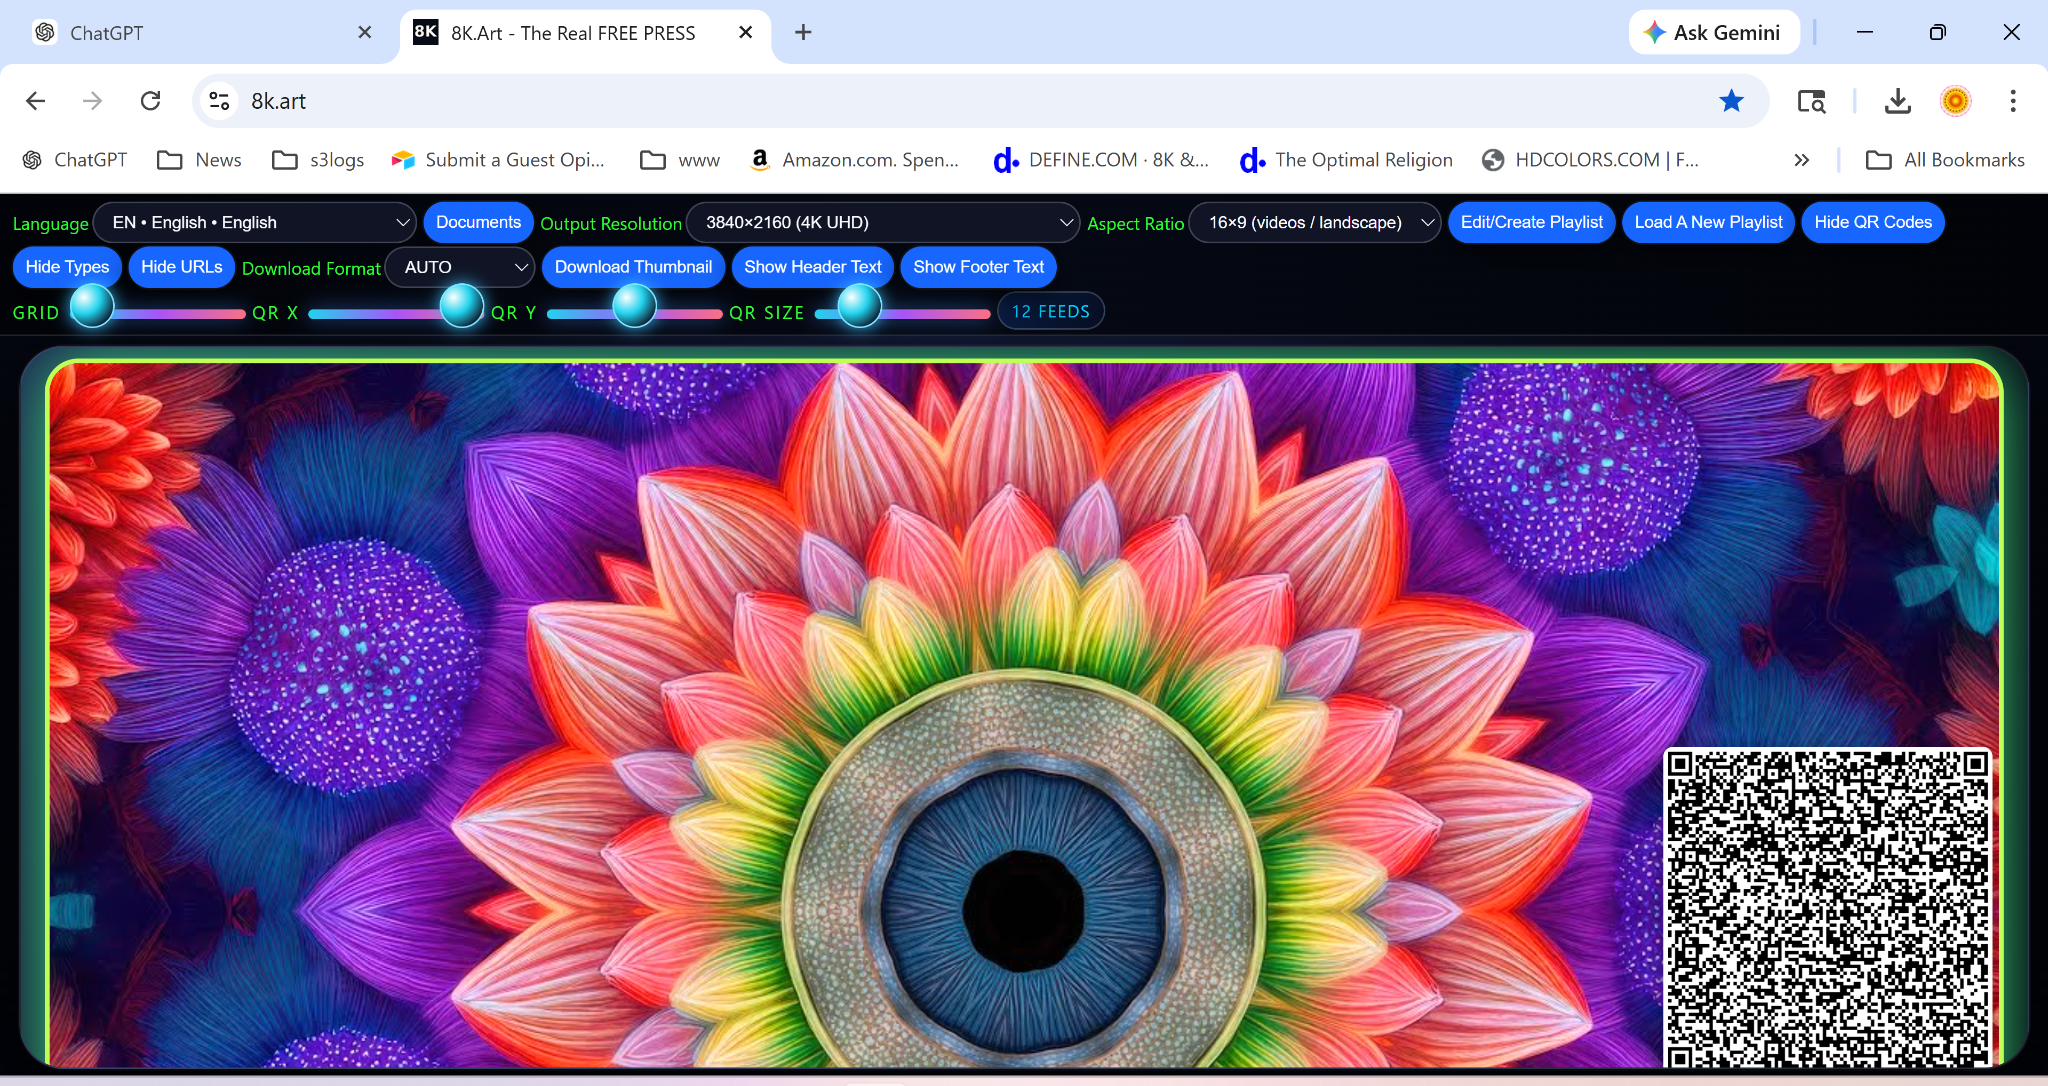This screenshot has height=1086, width=2048.
Task: Click the 12 FEEDS badge
Action: 1050,311
